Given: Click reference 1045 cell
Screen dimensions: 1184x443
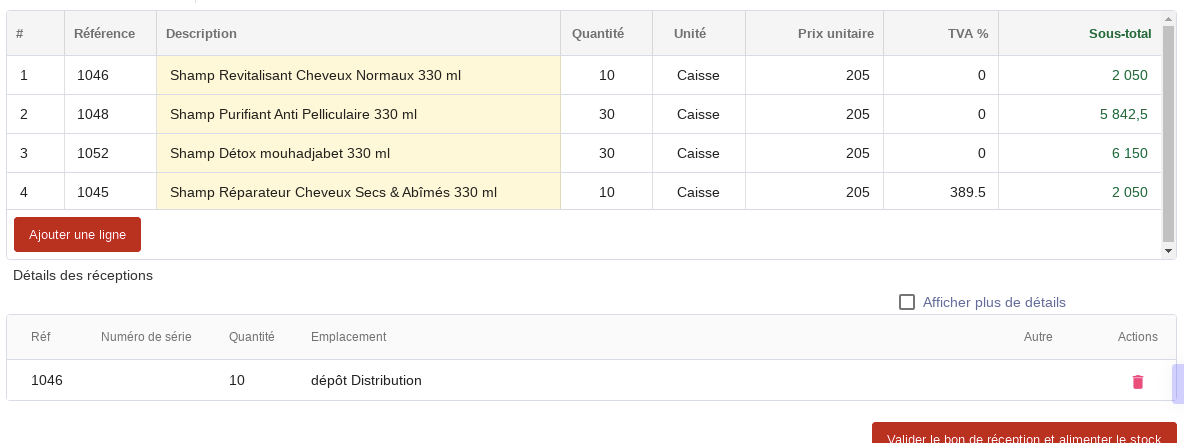Looking at the screenshot, I should coord(110,192).
